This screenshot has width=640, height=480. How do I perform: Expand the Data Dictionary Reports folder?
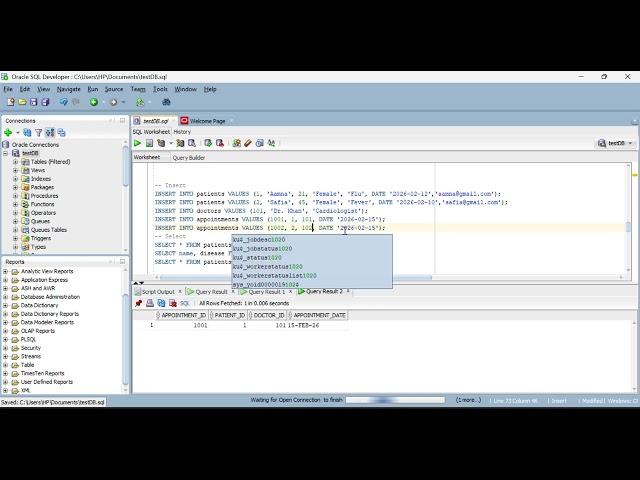(x=6, y=314)
